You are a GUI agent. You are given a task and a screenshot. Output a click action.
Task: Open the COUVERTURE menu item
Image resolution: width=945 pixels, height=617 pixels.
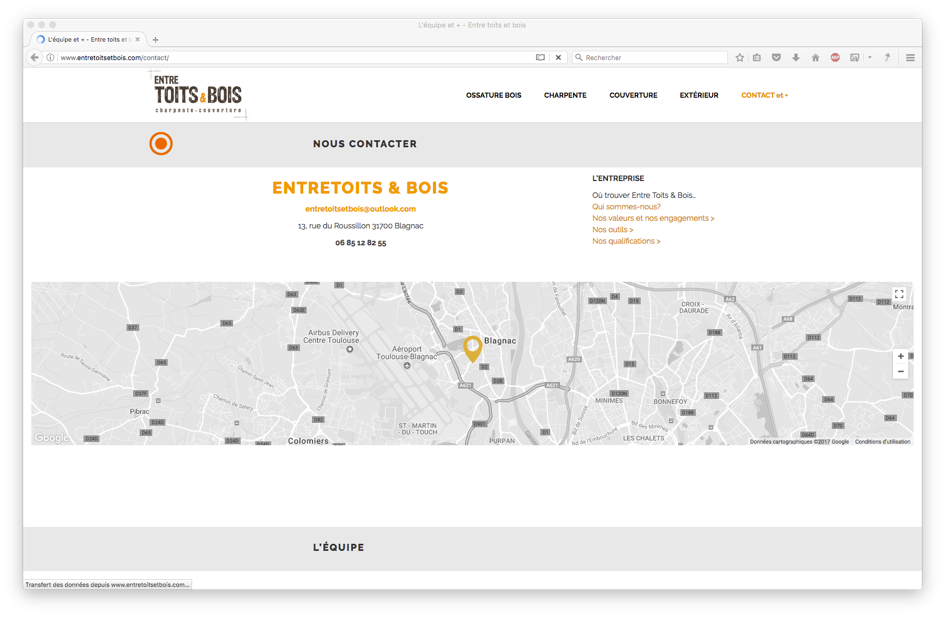coord(633,95)
